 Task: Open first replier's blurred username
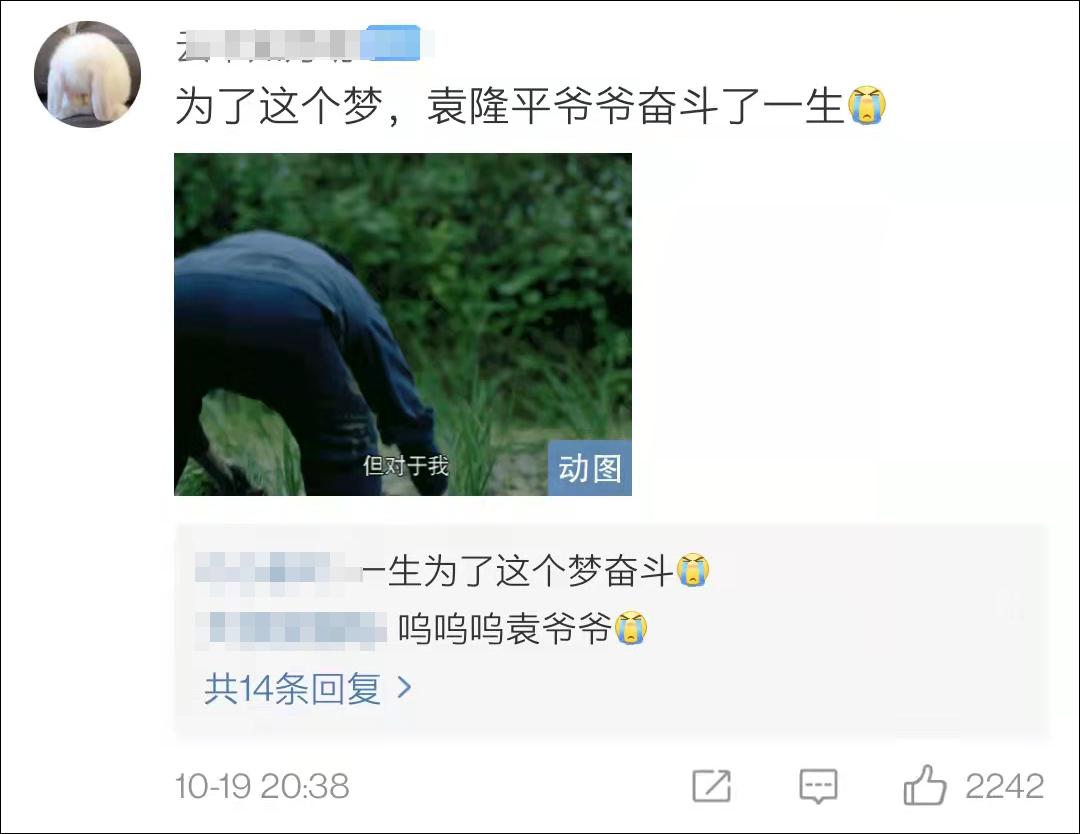[277, 571]
